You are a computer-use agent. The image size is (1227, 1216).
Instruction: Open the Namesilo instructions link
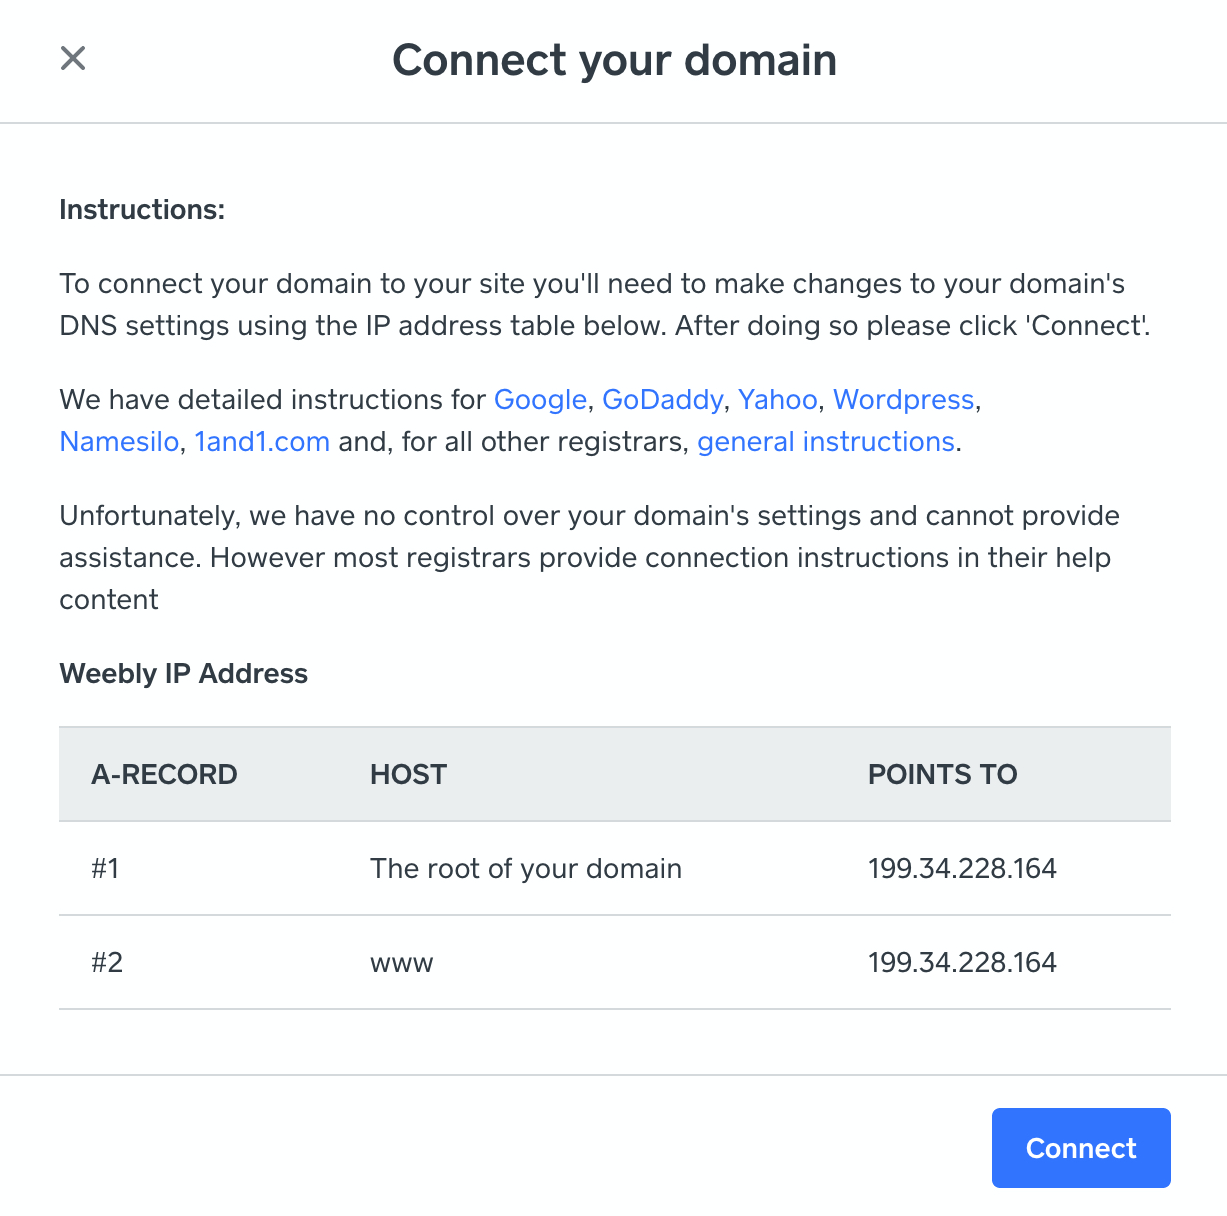[119, 442]
